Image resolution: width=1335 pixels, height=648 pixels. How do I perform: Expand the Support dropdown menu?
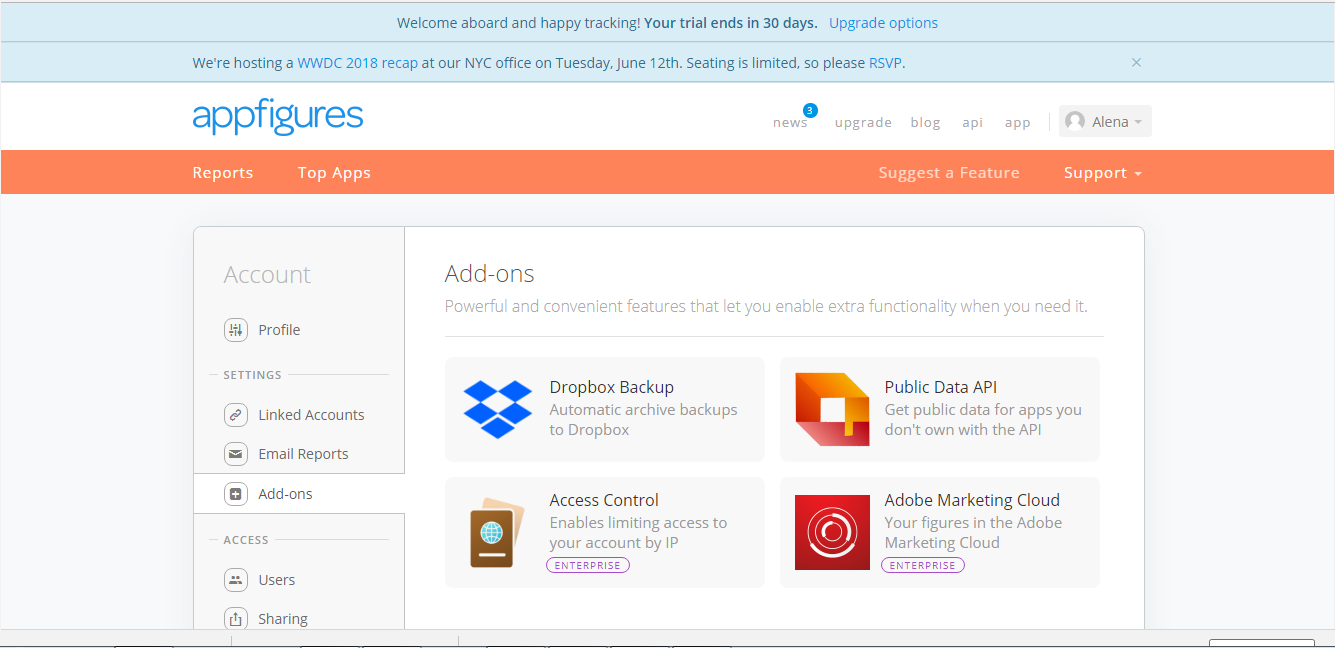tap(1102, 173)
